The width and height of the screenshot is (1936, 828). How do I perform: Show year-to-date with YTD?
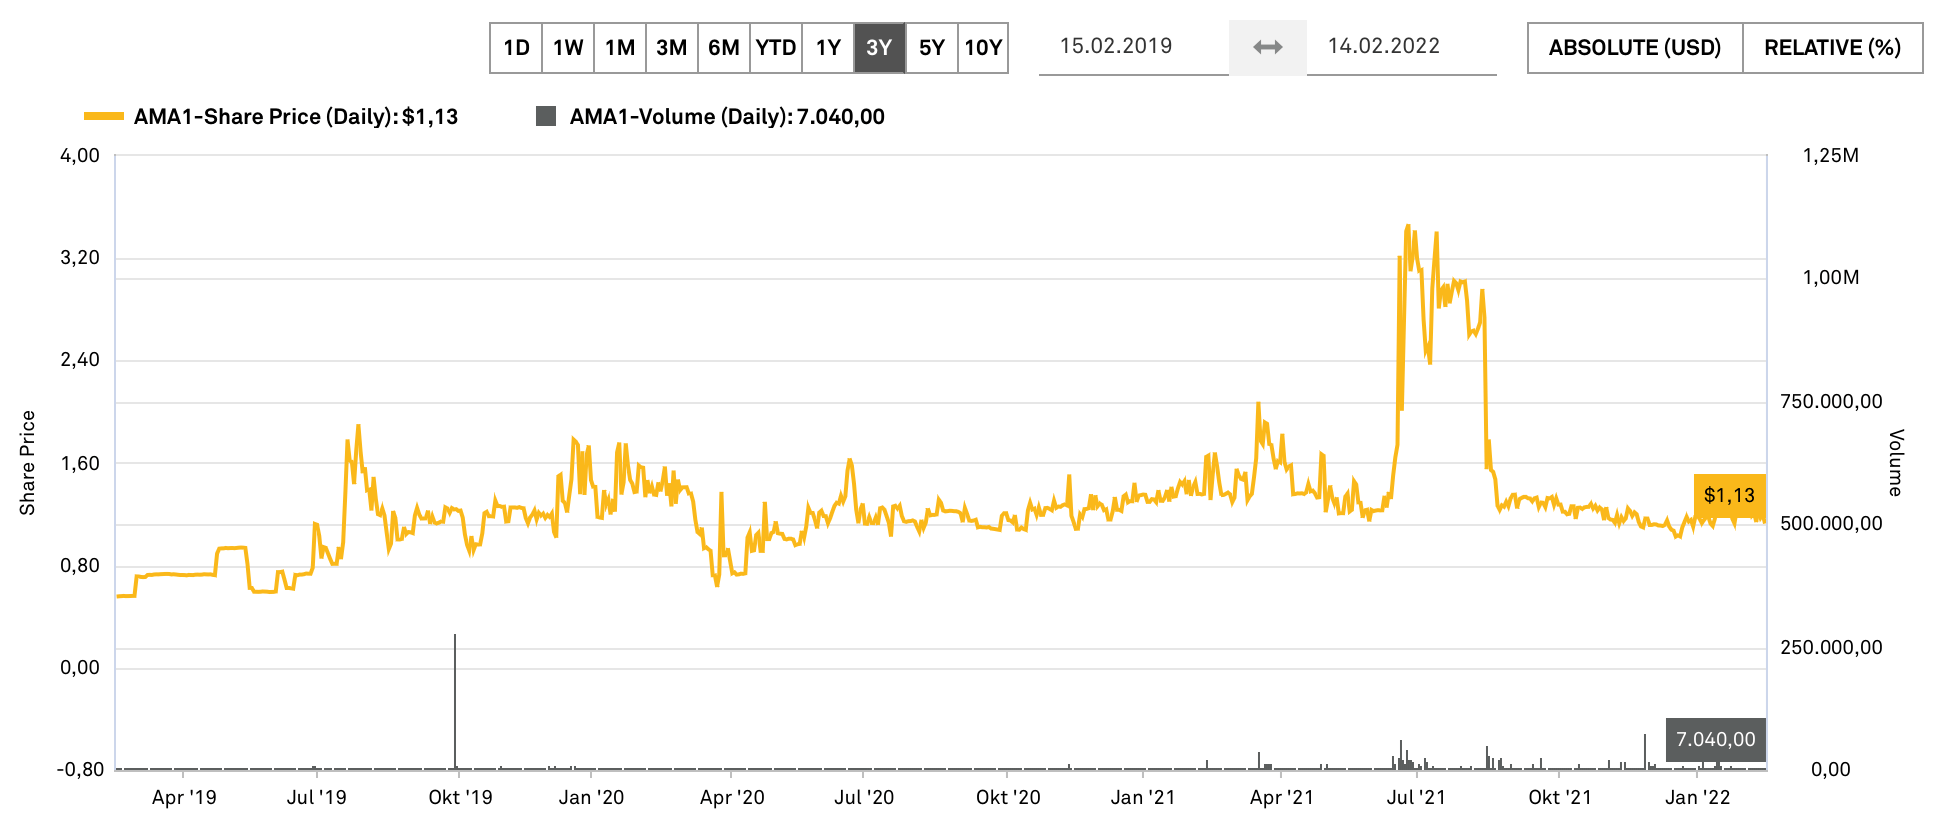coord(776,48)
